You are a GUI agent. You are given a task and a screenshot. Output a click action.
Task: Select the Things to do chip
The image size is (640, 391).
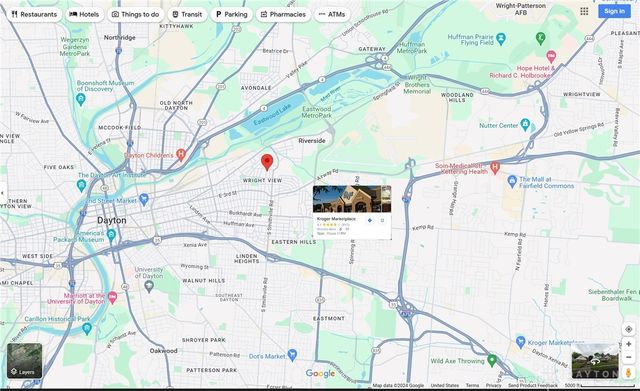click(136, 14)
